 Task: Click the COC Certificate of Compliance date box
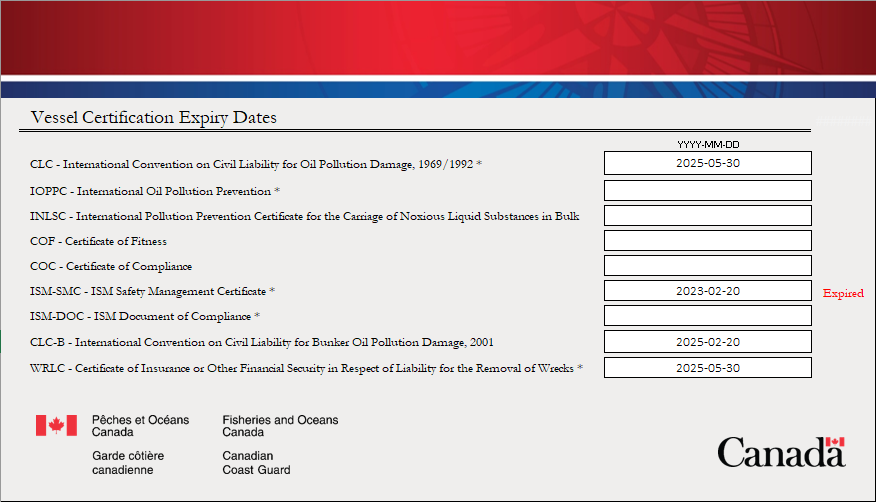point(707,266)
